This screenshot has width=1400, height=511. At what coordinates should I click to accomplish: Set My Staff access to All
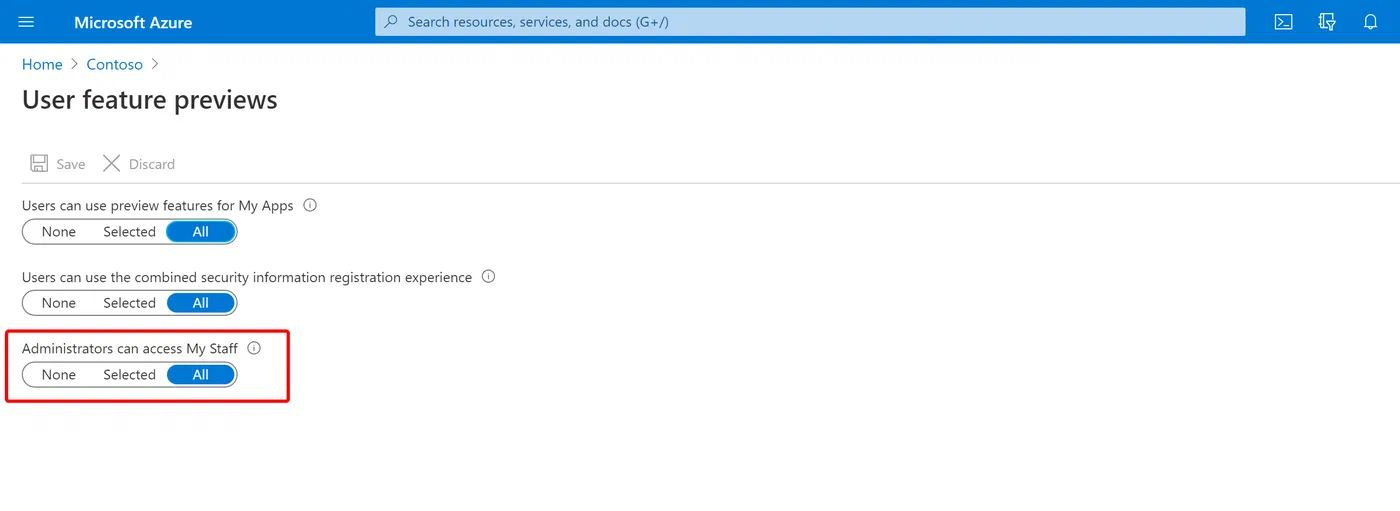coord(201,375)
